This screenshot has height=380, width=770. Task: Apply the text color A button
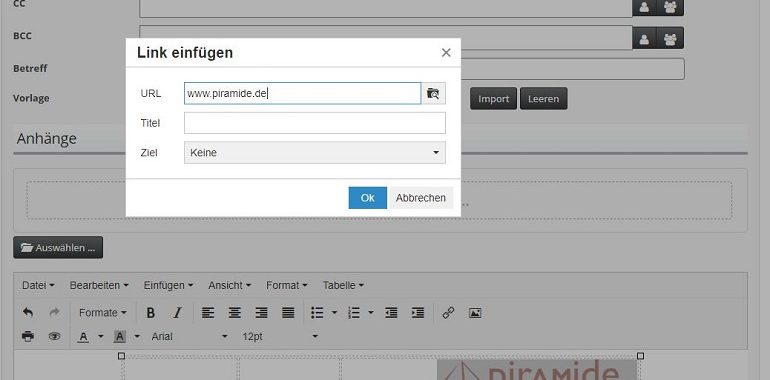pos(83,336)
